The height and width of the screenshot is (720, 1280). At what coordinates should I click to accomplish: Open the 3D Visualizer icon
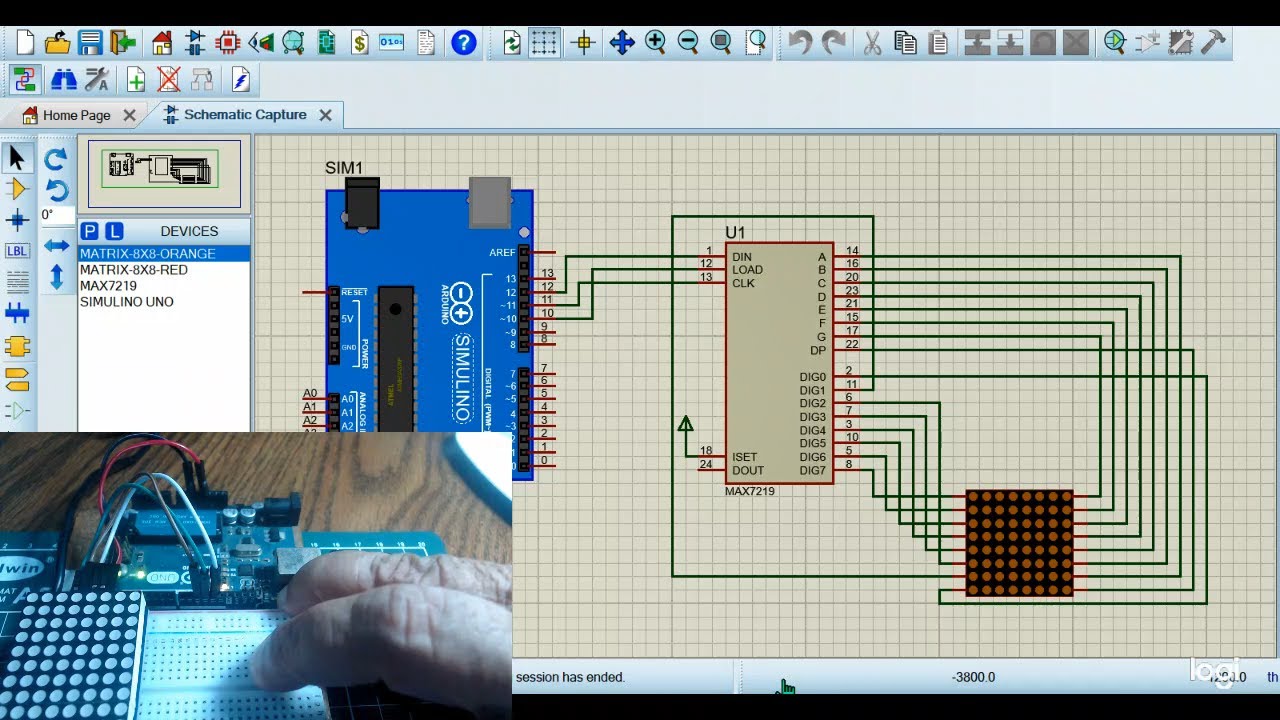[261, 43]
